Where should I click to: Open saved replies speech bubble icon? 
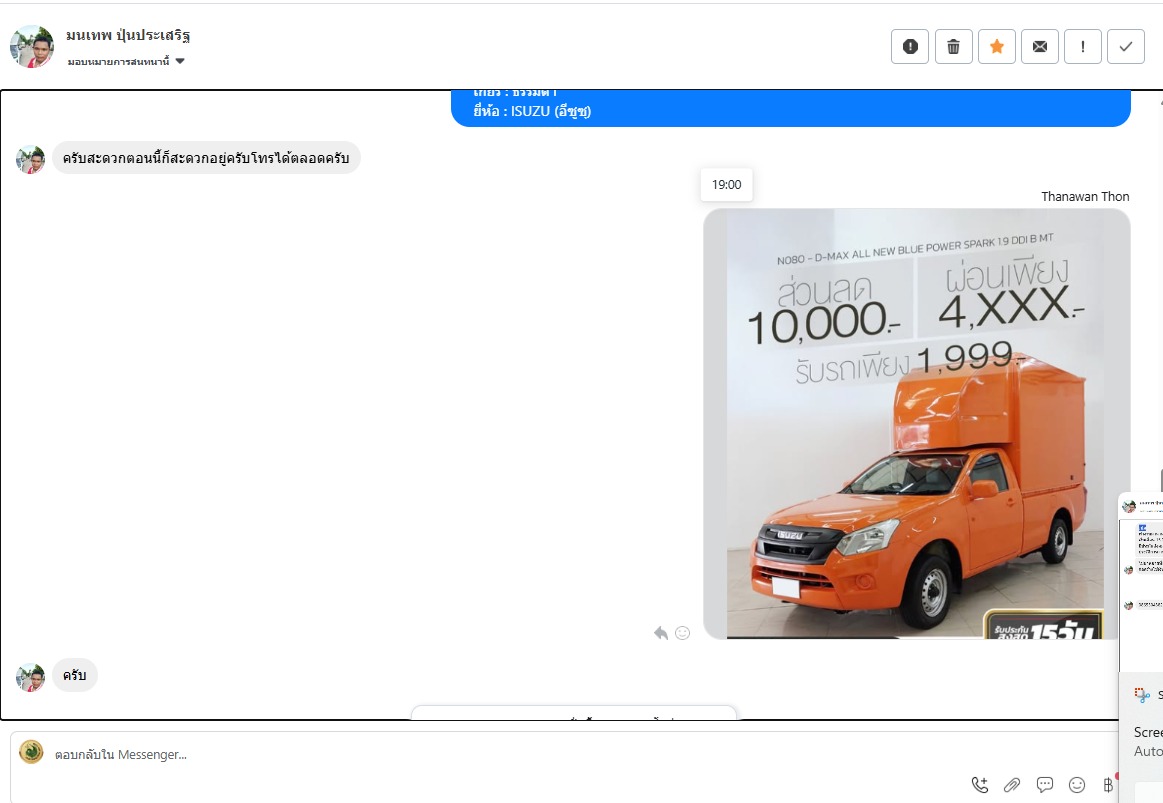(x=1045, y=785)
